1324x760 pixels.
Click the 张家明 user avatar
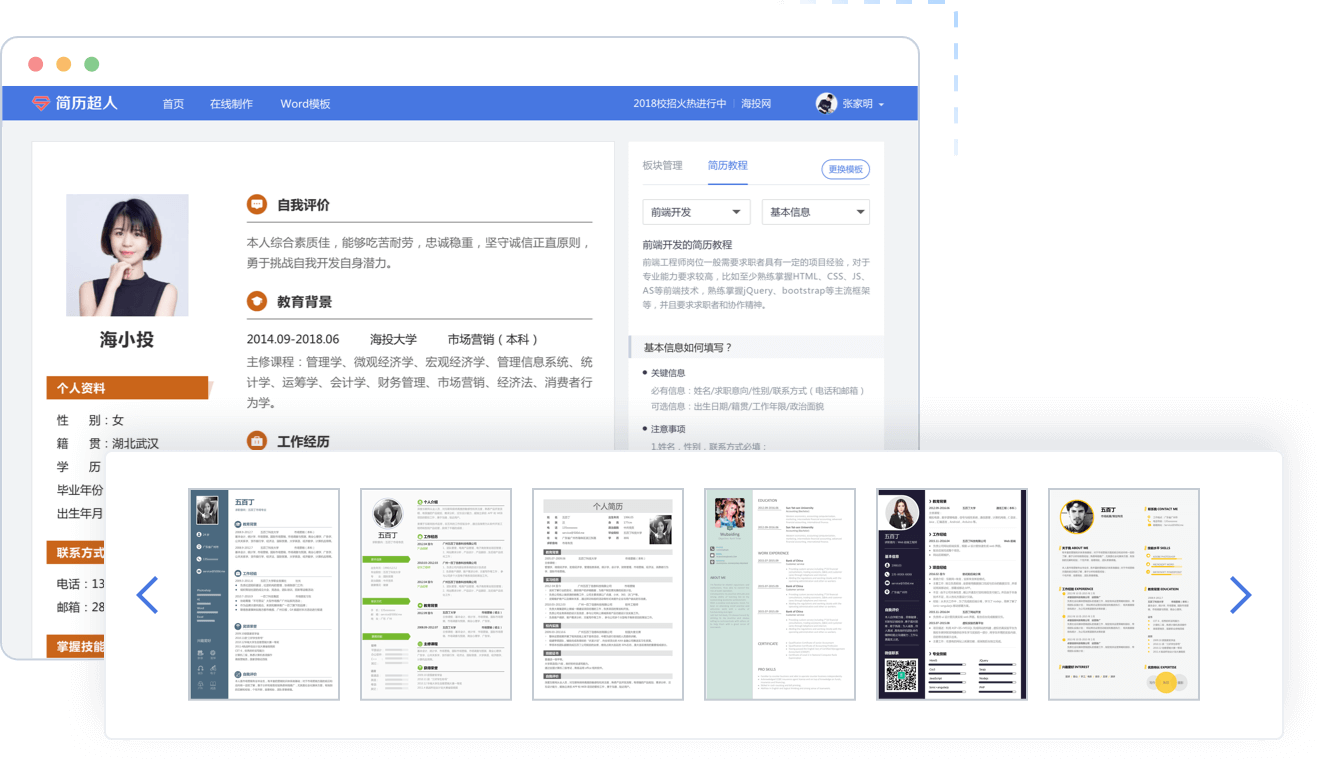[x=826, y=103]
